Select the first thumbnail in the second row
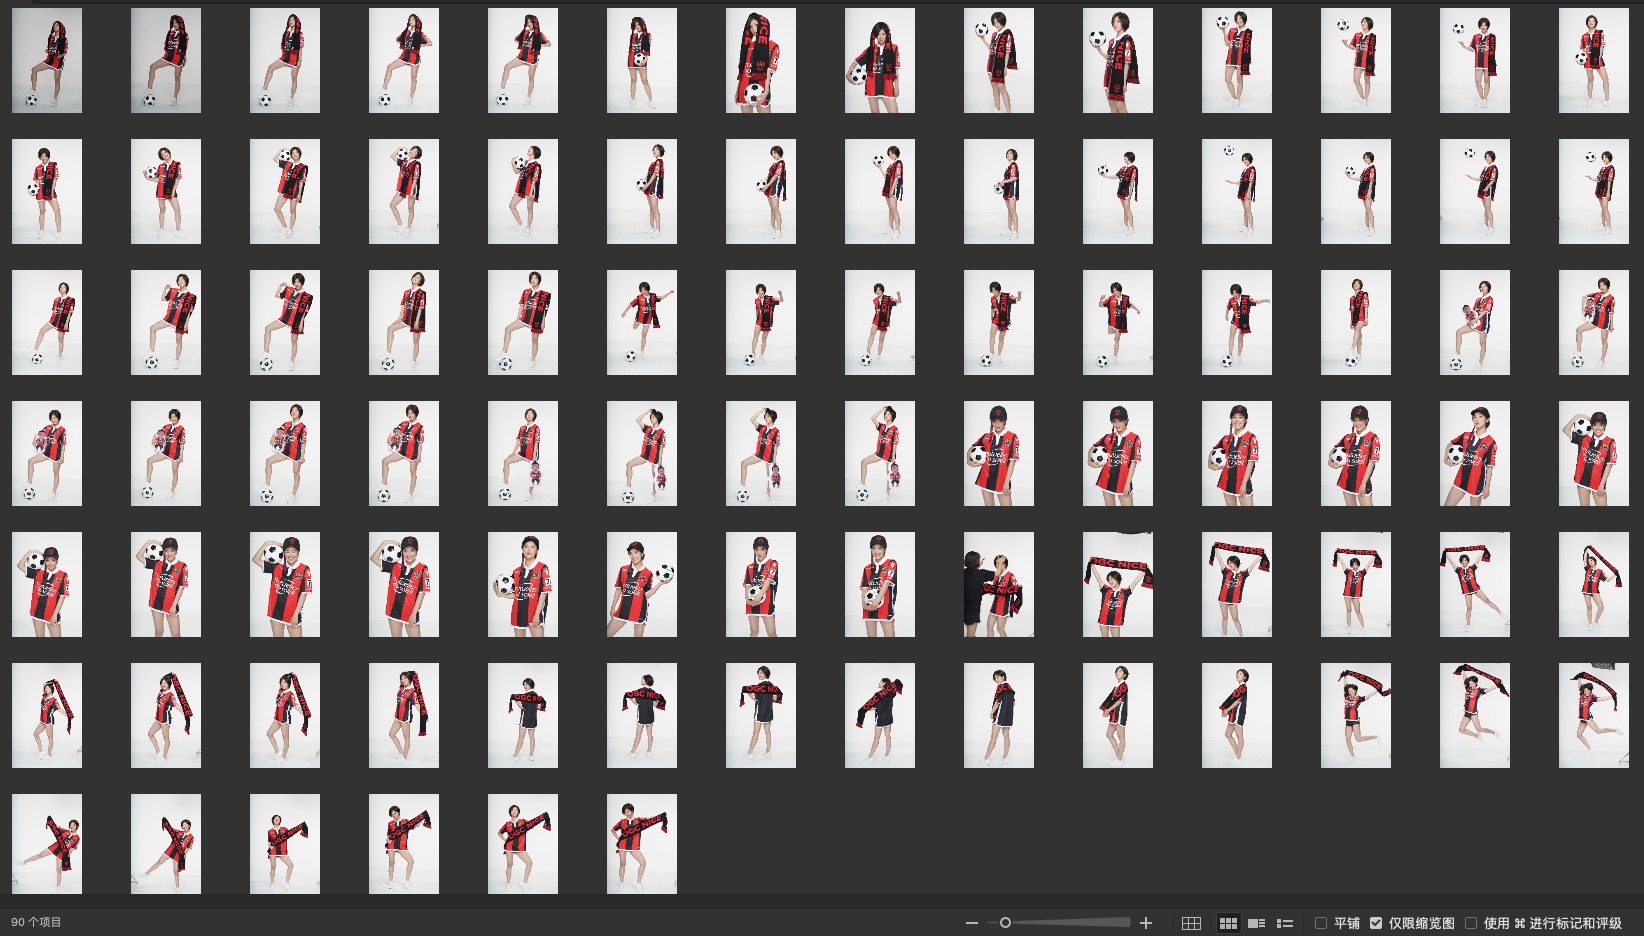1644x936 pixels. [47, 191]
